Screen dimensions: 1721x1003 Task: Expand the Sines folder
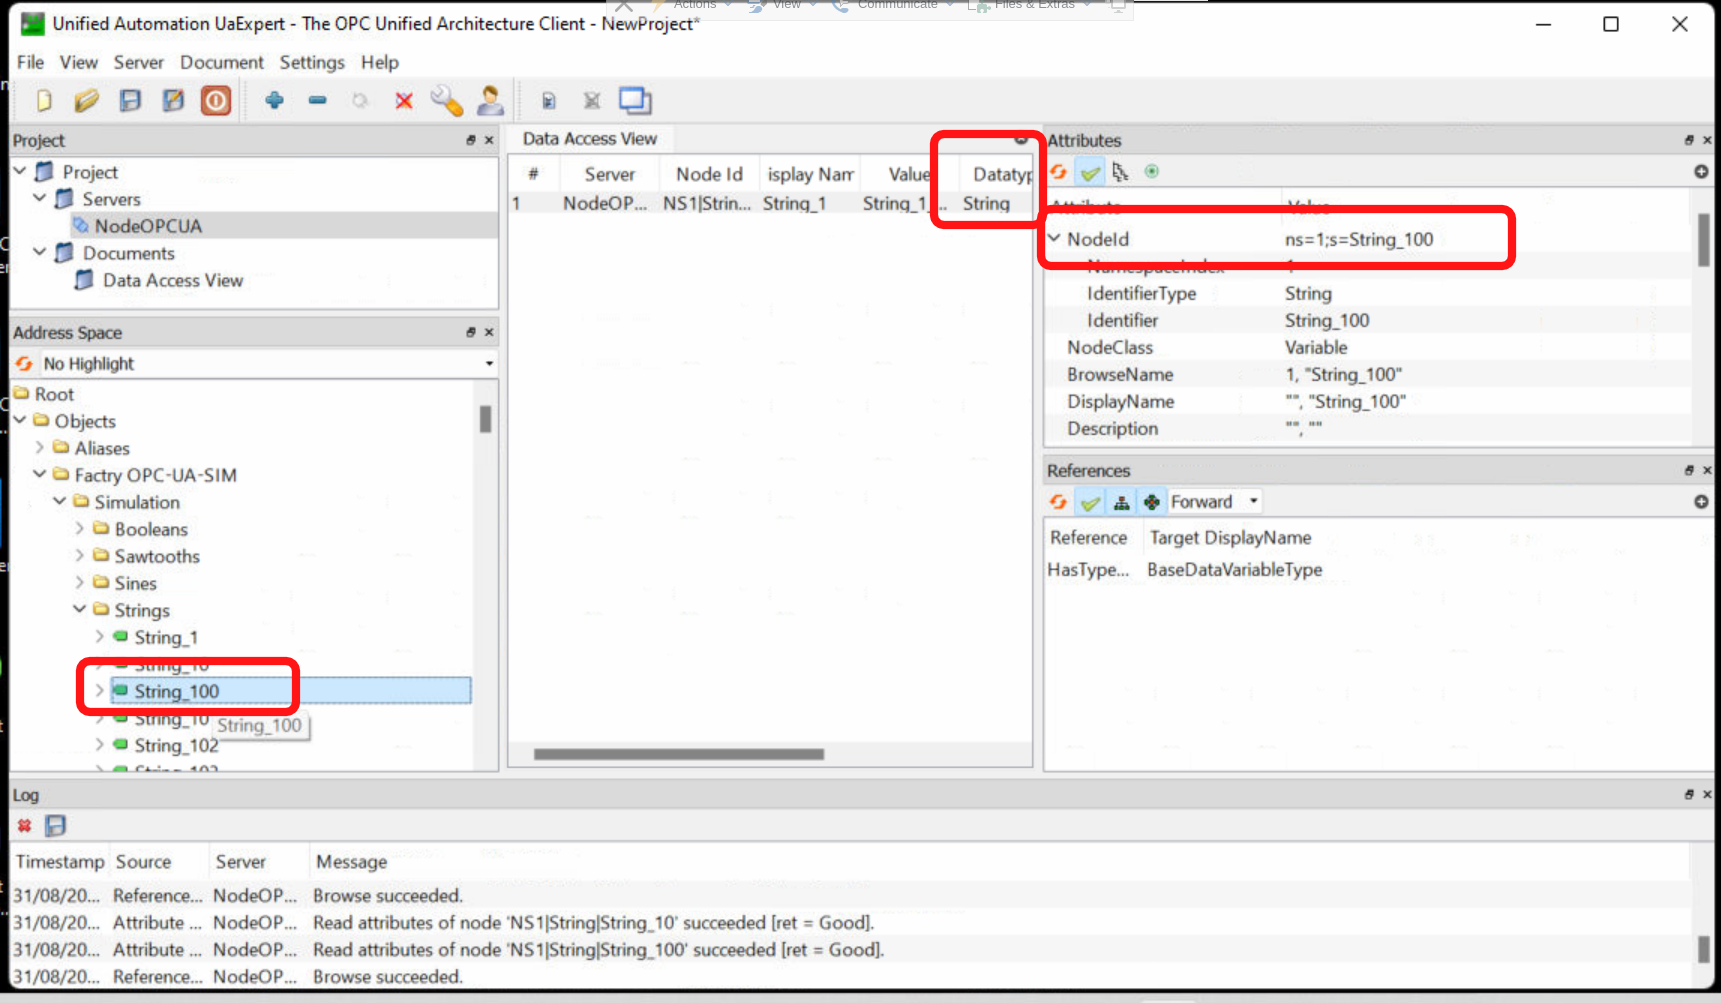click(x=80, y=583)
